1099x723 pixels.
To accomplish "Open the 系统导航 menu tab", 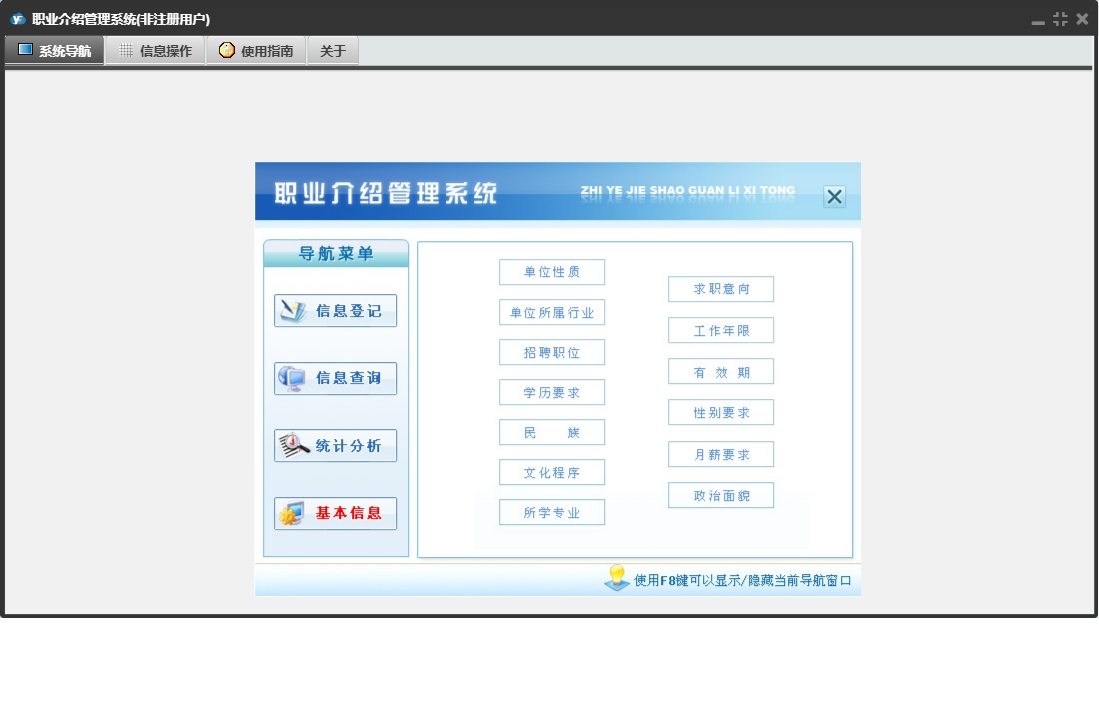I will [55, 50].
